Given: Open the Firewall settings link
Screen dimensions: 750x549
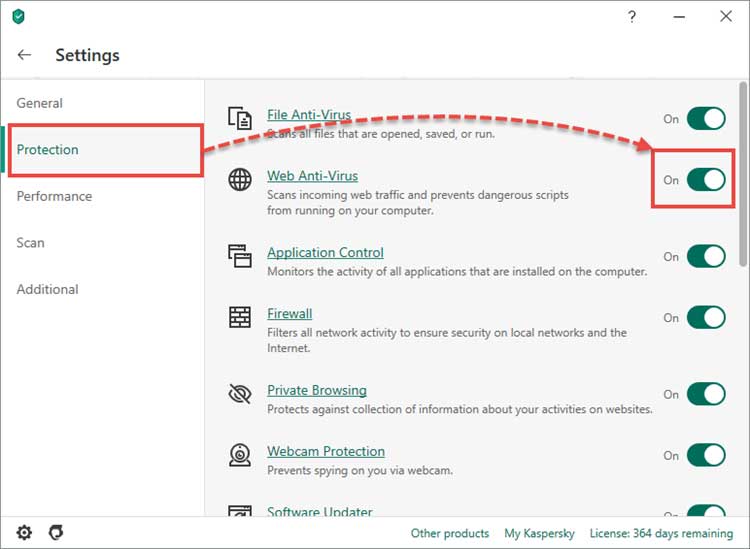Looking at the screenshot, I should (289, 314).
